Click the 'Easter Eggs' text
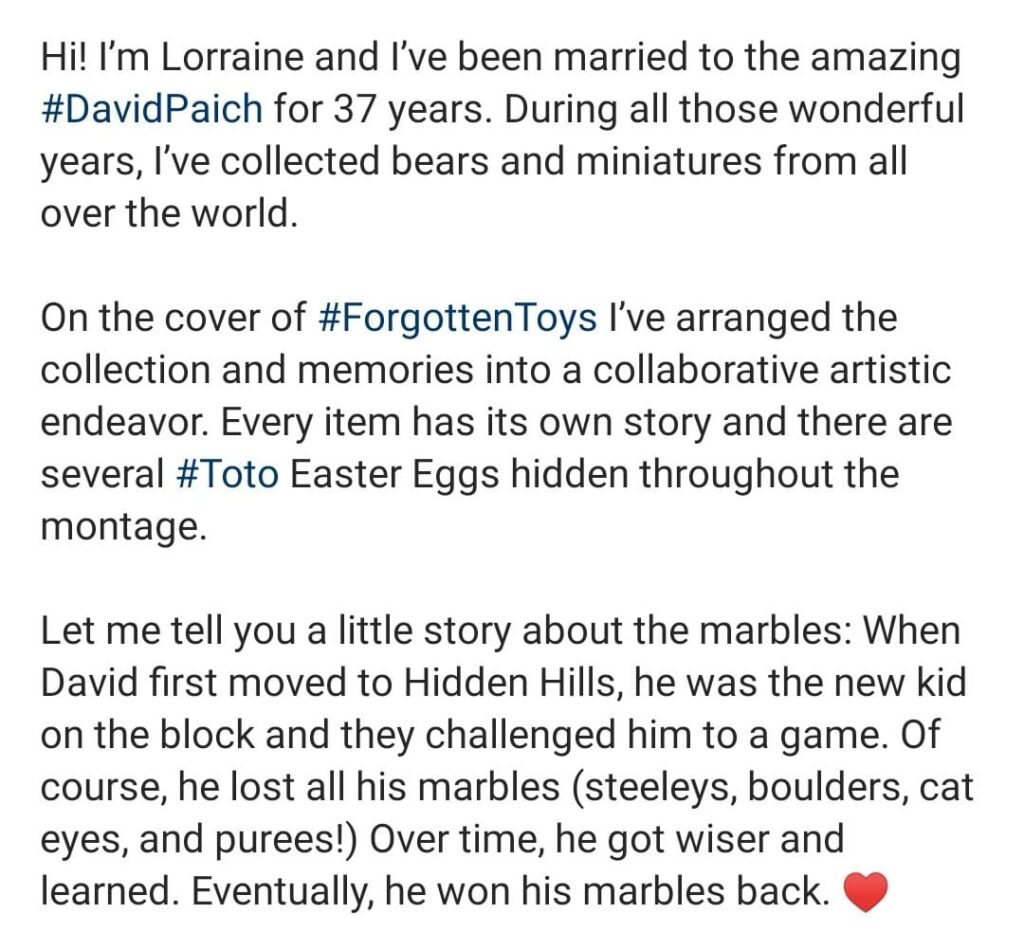Image resolution: width=1024 pixels, height=932 pixels. [395, 474]
